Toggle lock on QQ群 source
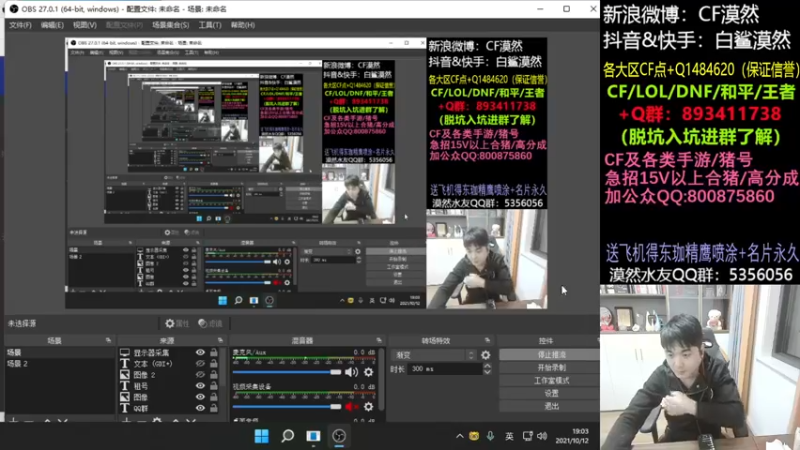 214,408
